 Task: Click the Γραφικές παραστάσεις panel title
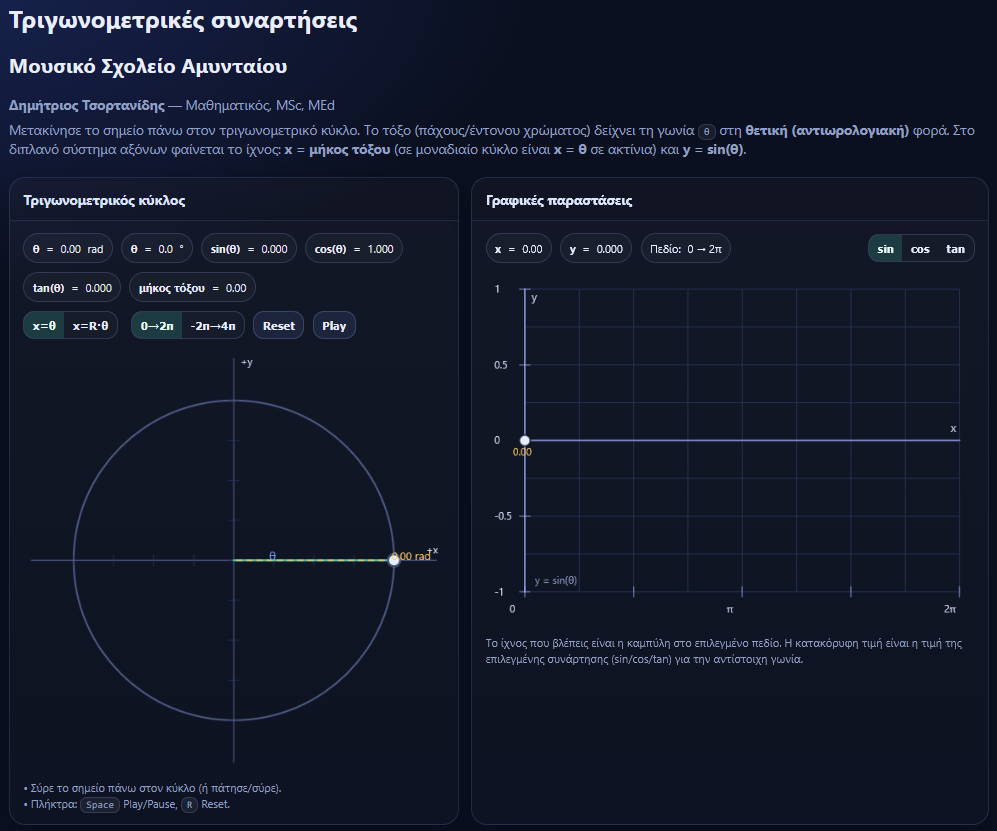(559, 201)
